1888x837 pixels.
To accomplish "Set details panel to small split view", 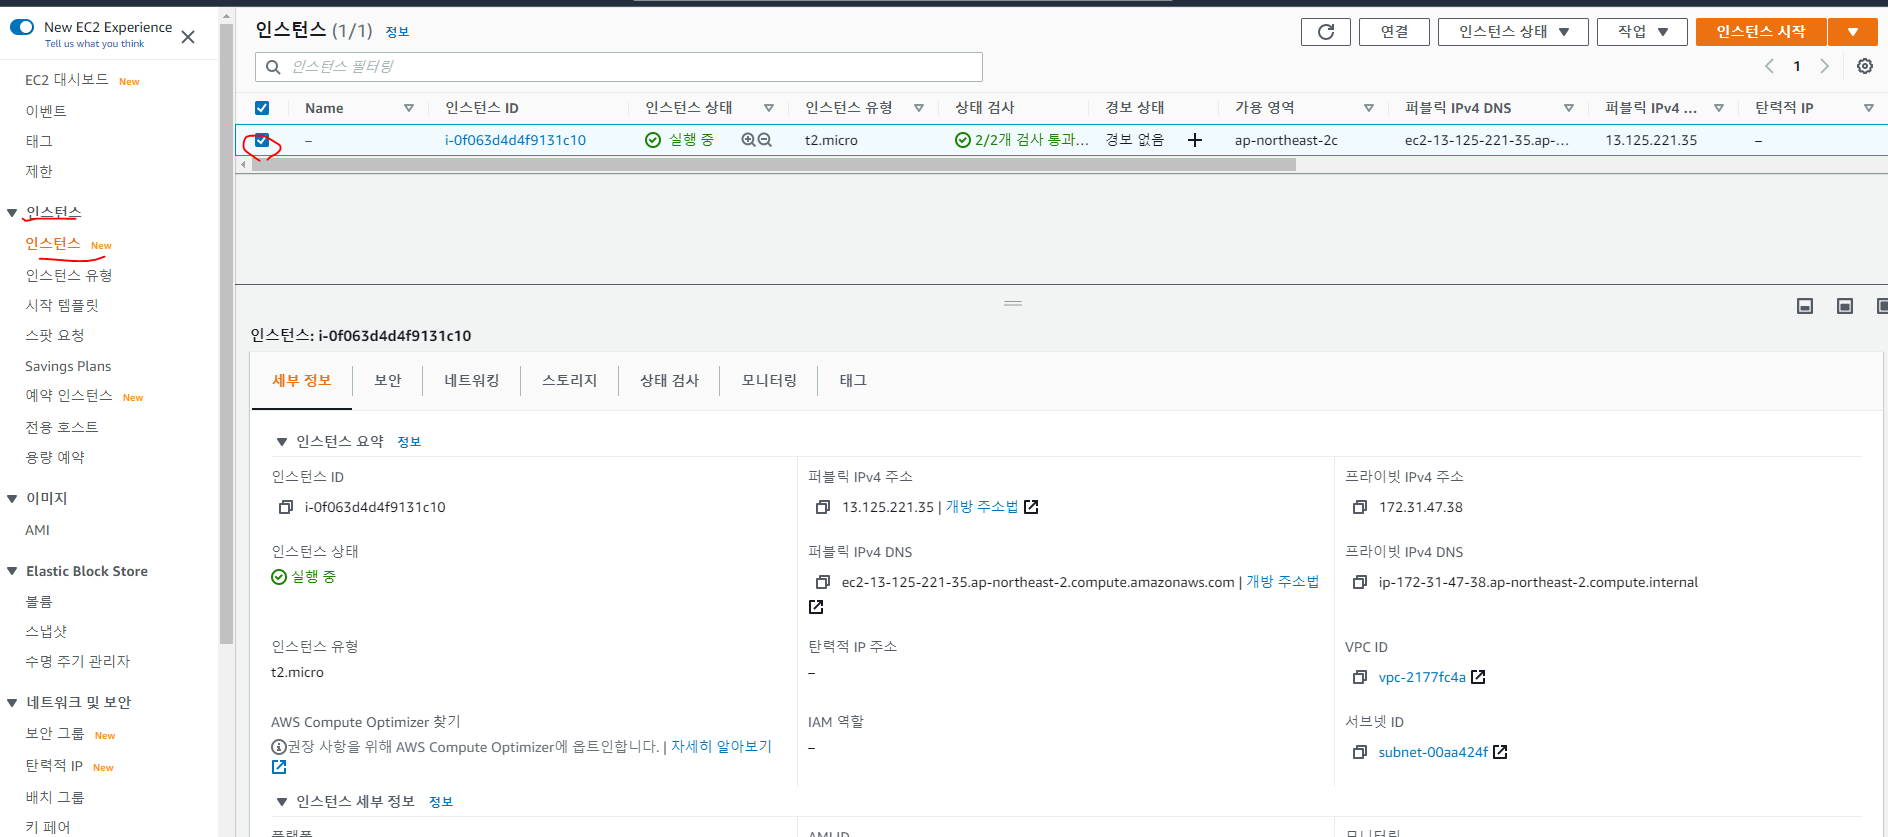I will tap(1805, 306).
